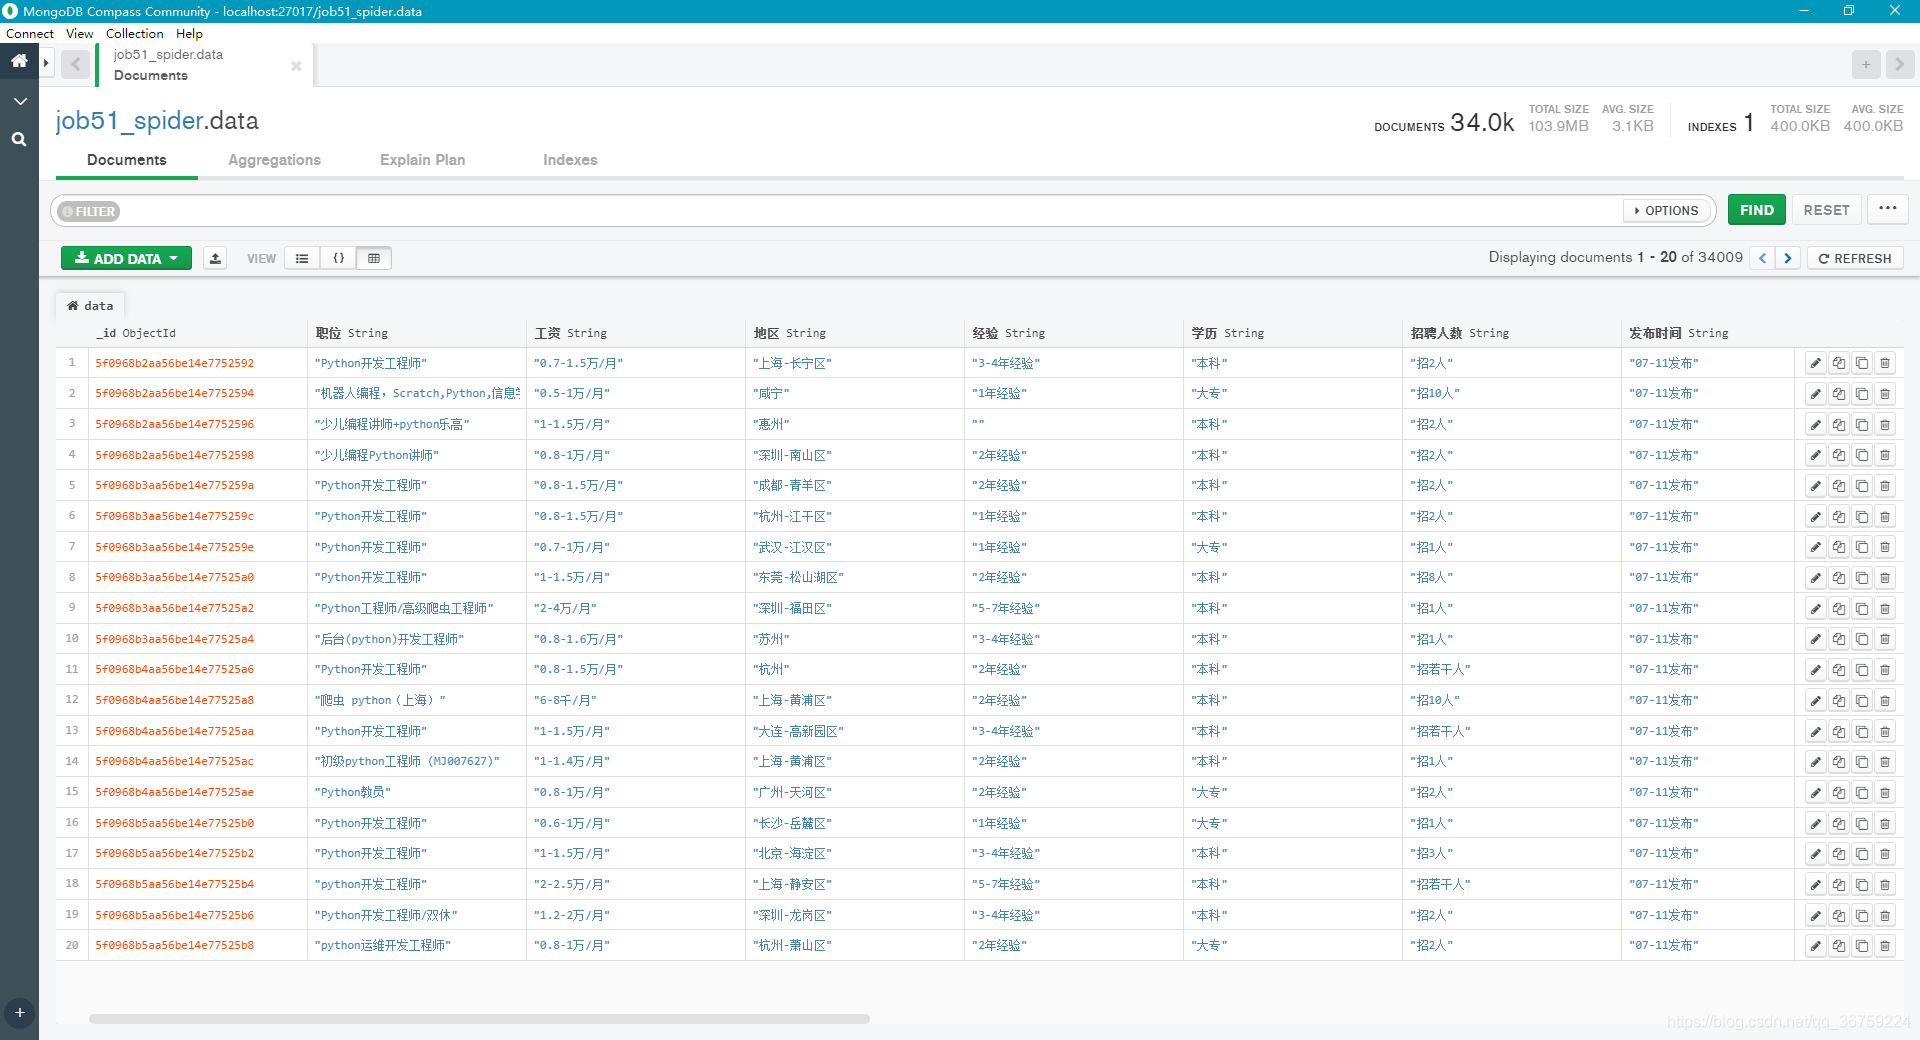Open a new tab with the plus icon

(x=1866, y=65)
